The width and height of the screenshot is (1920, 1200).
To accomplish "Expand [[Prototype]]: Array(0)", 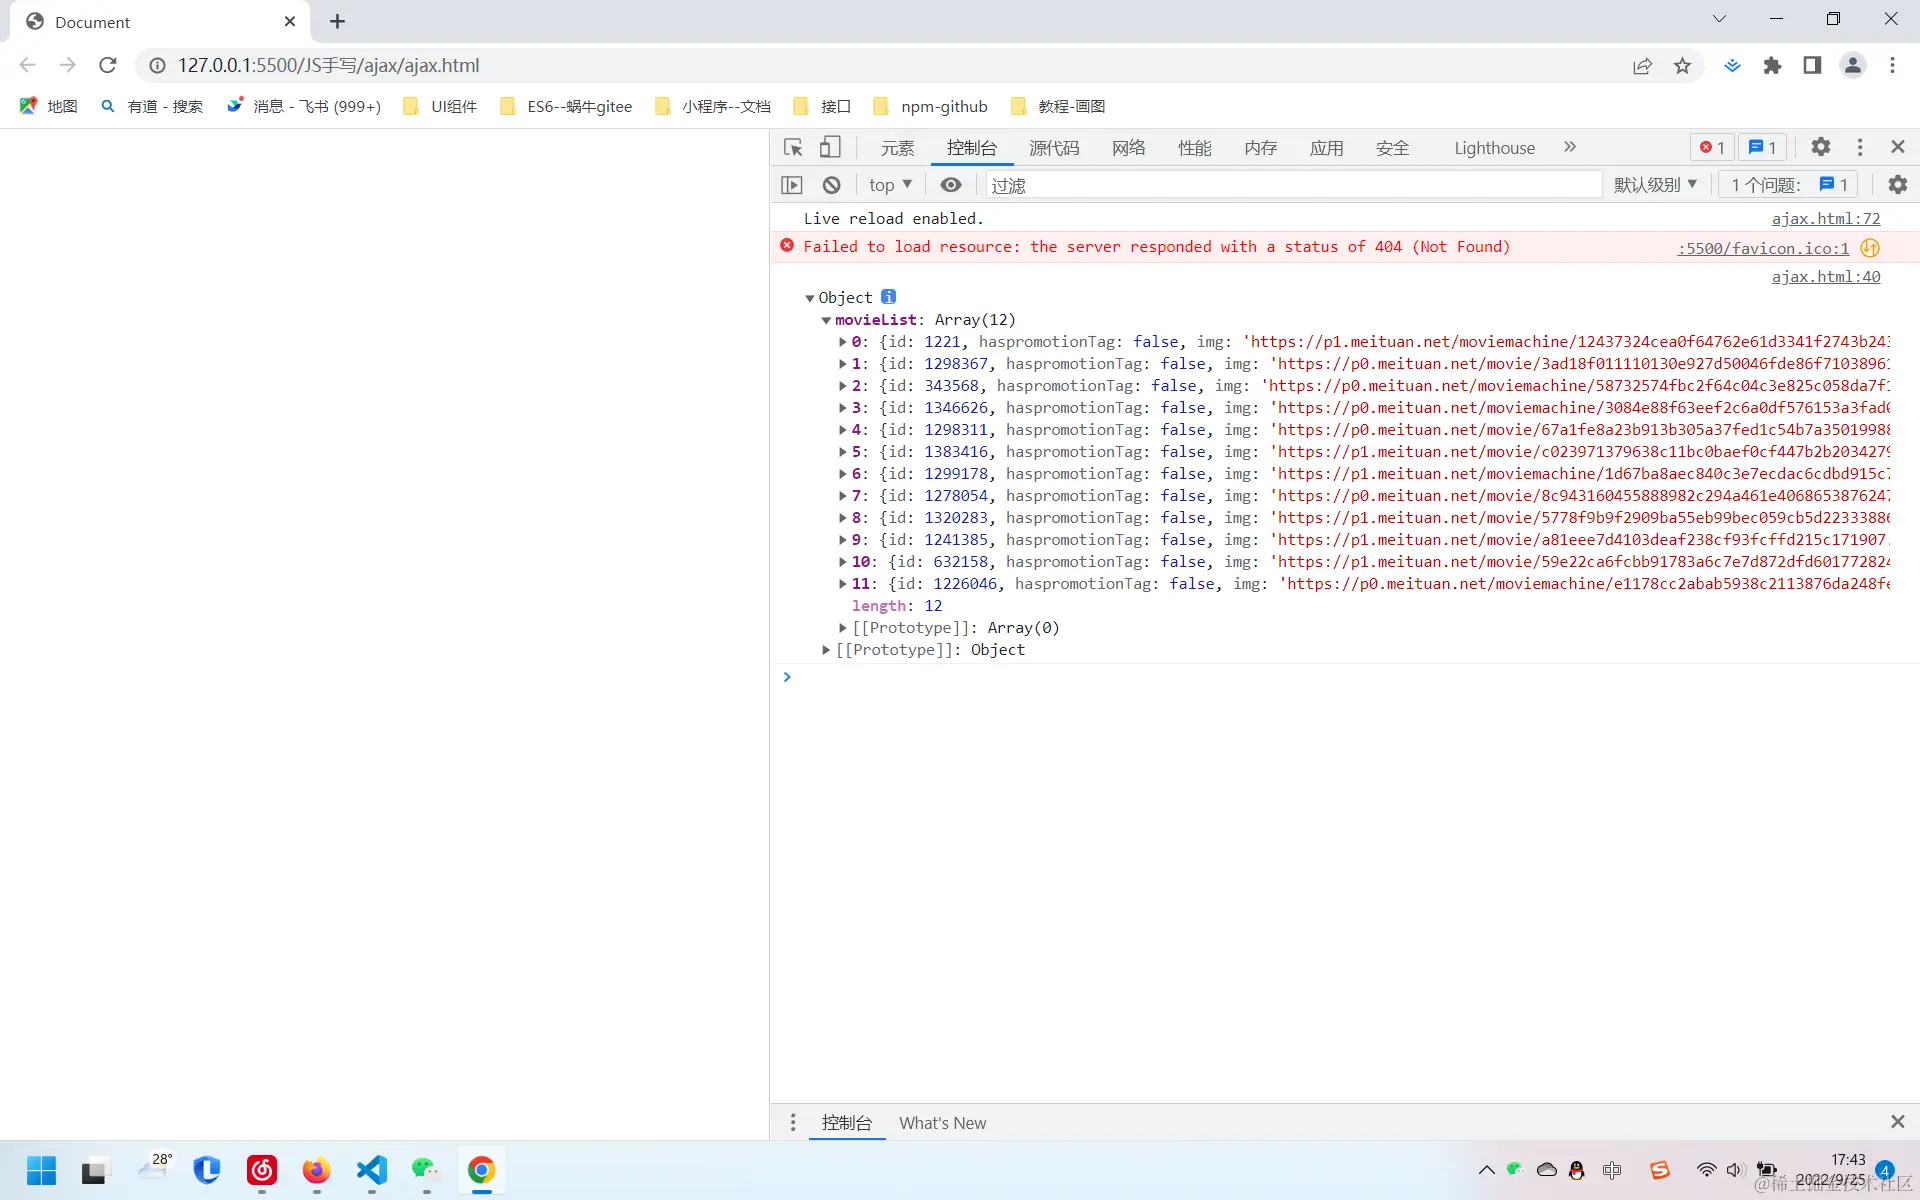I will 843,628.
